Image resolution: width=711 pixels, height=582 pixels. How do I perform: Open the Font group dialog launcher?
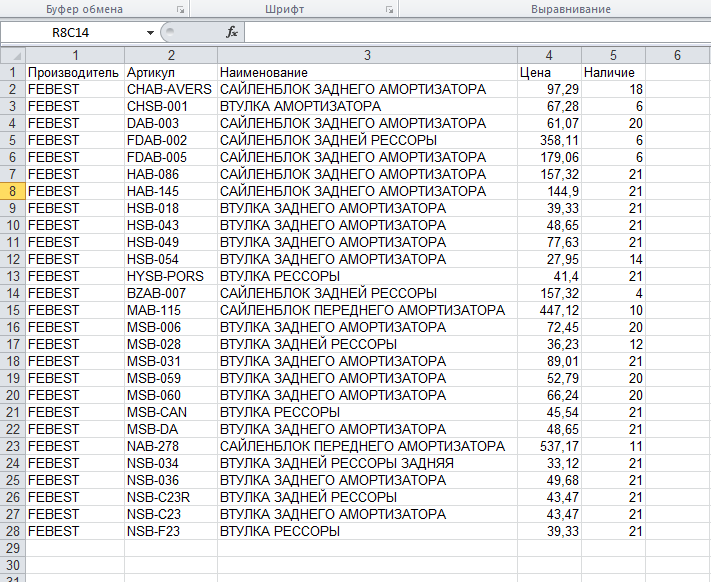[x=390, y=10]
